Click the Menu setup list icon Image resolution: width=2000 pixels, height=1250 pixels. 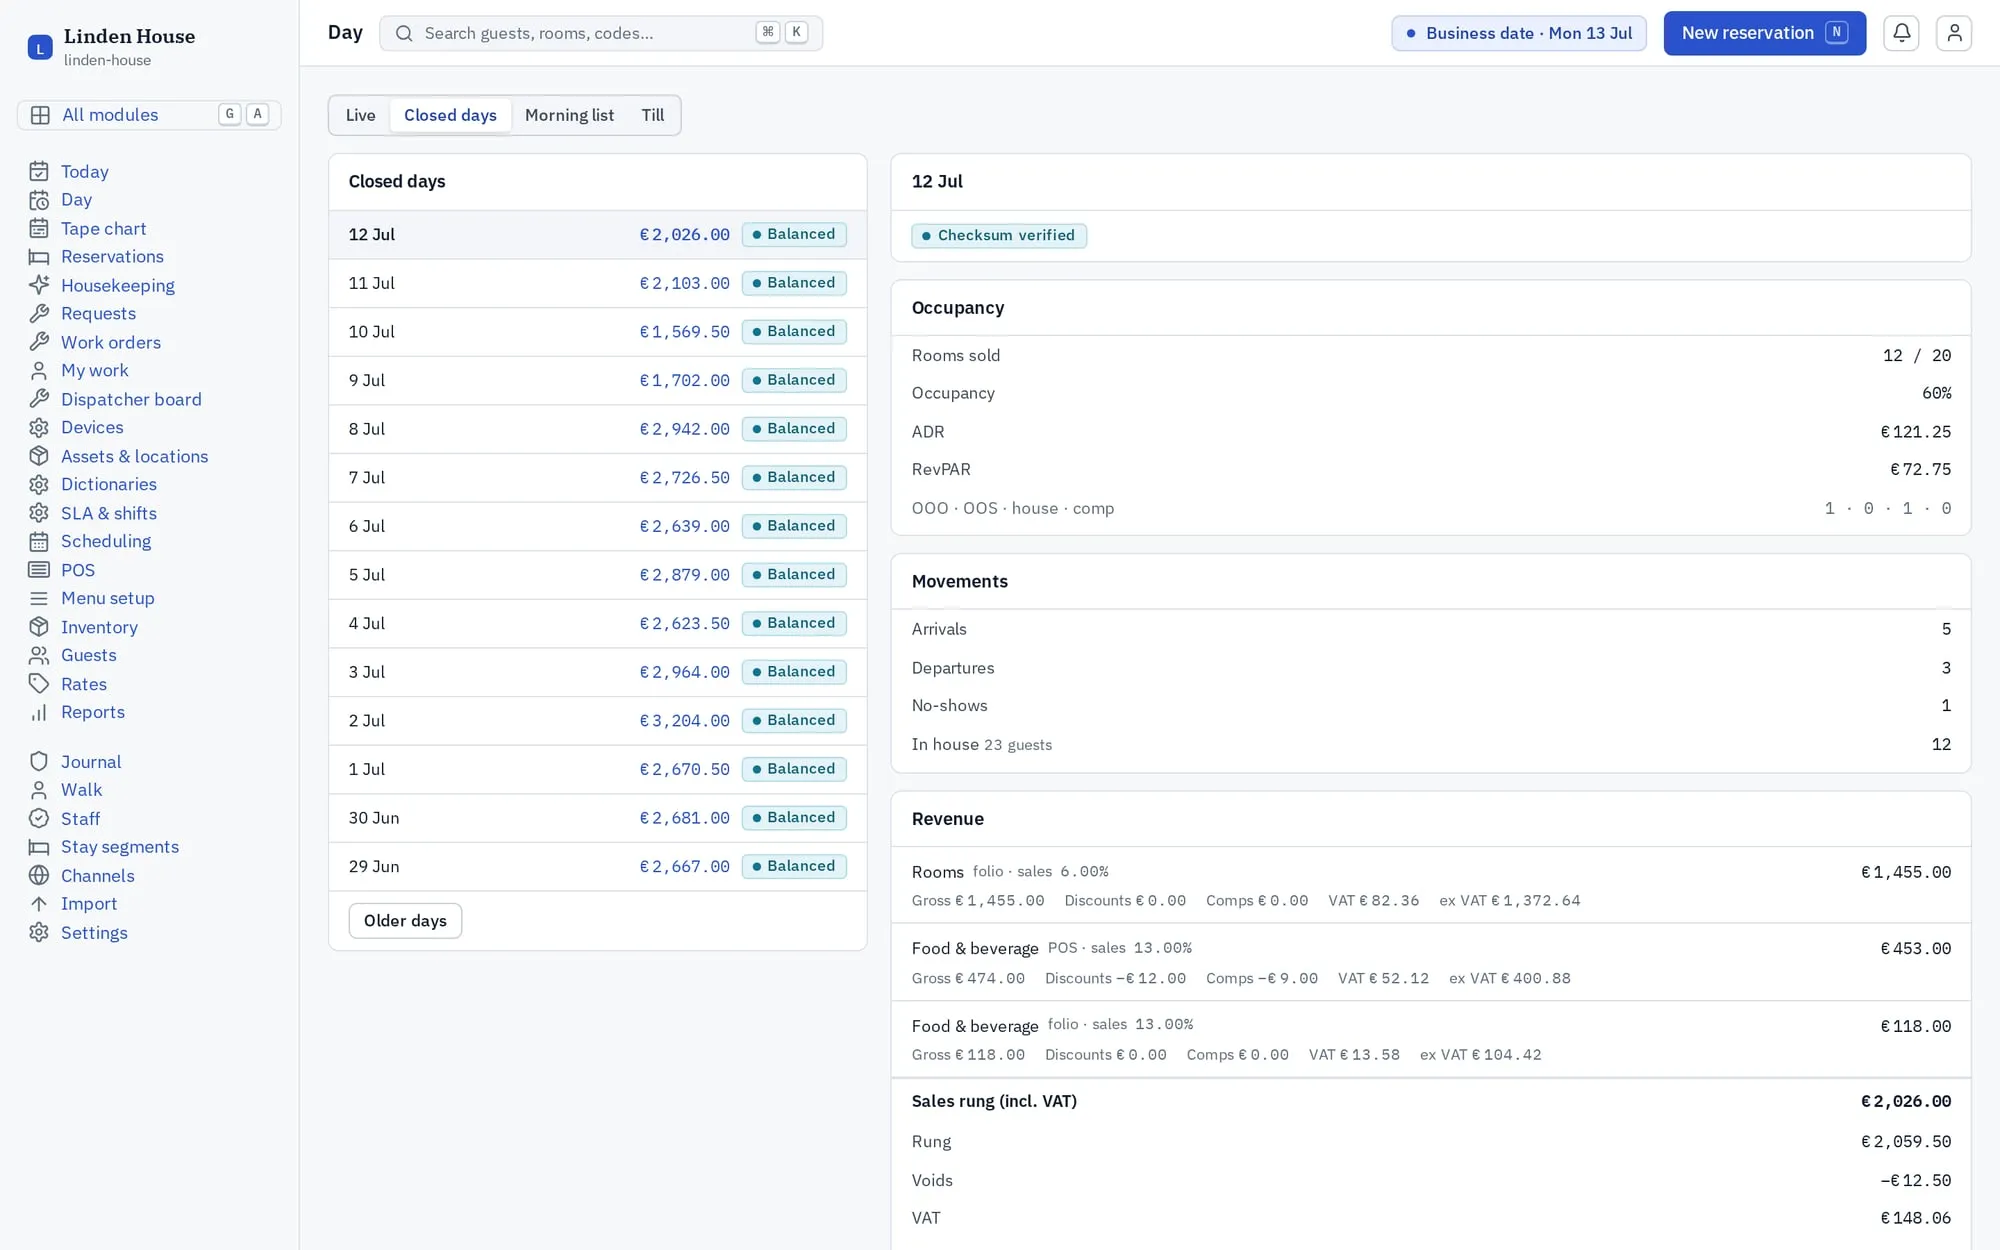[39, 598]
